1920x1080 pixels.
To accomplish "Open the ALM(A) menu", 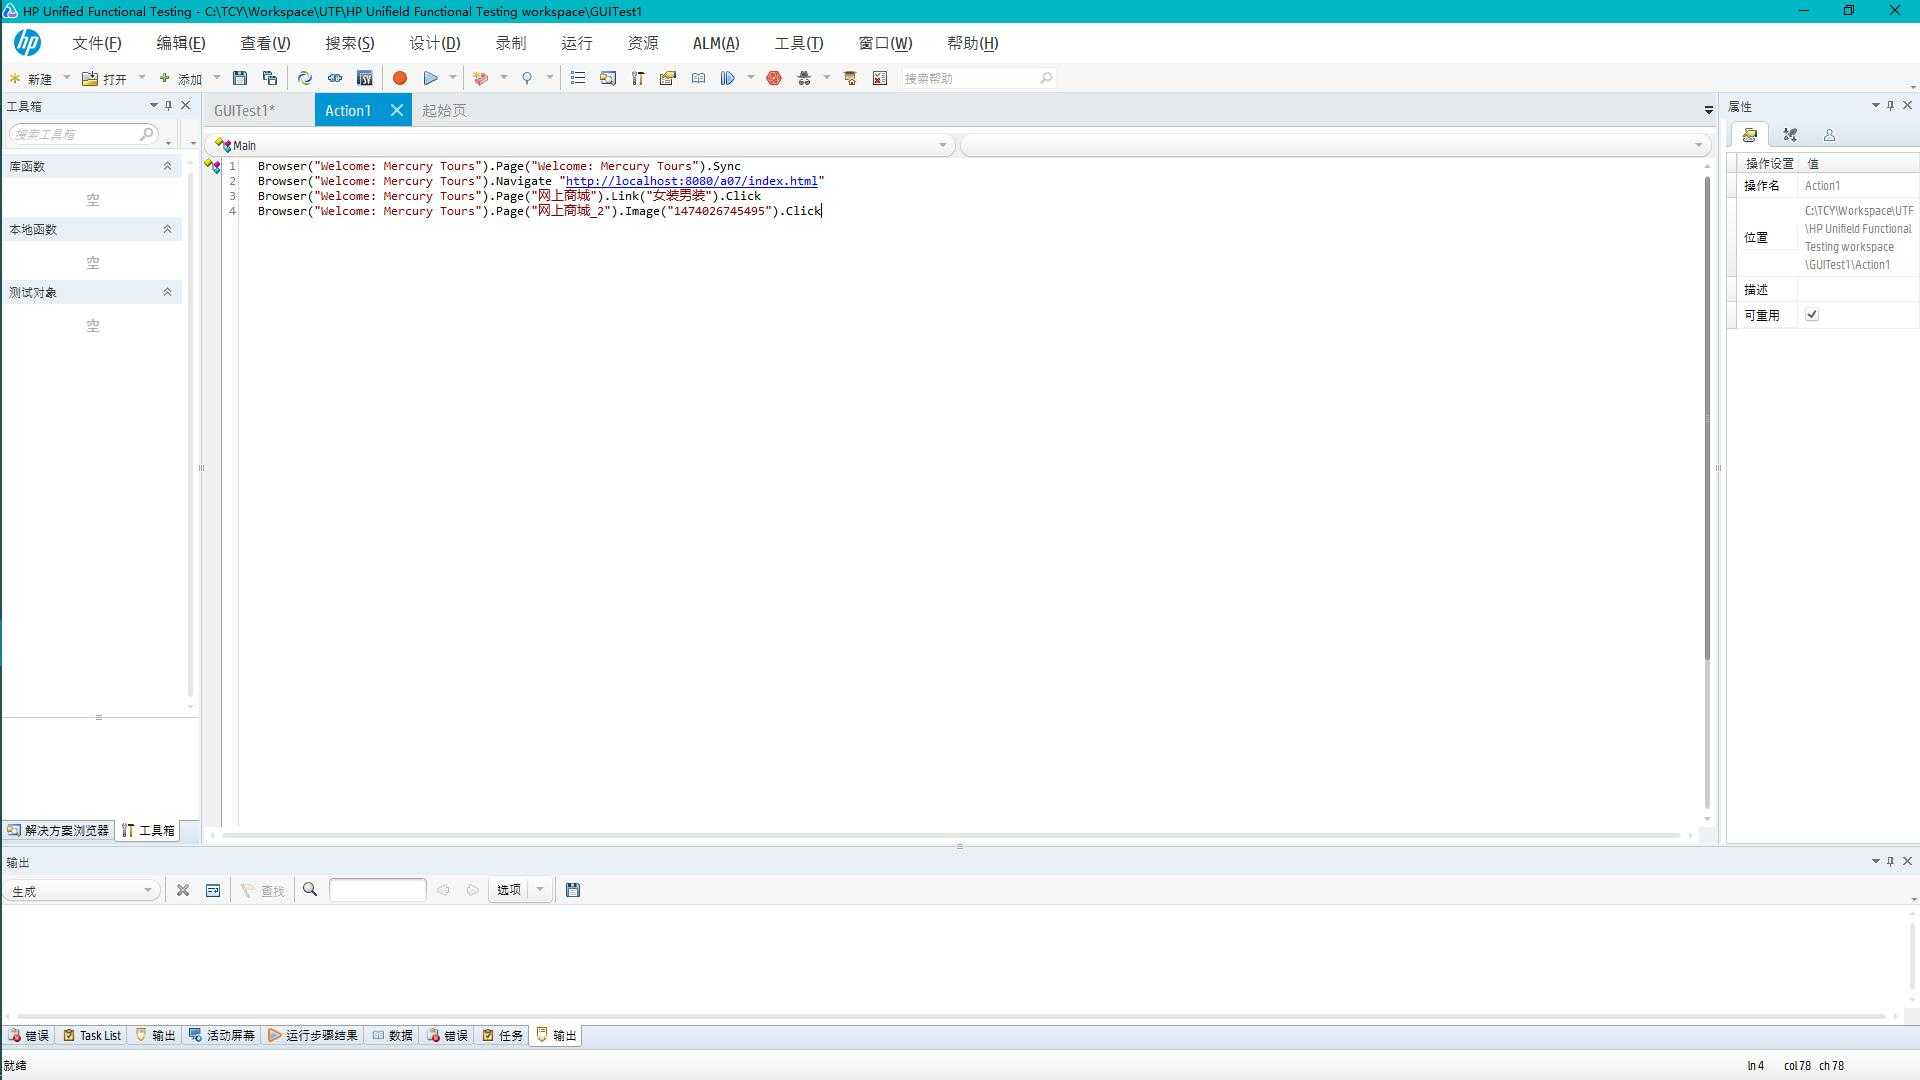I will click(716, 43).
